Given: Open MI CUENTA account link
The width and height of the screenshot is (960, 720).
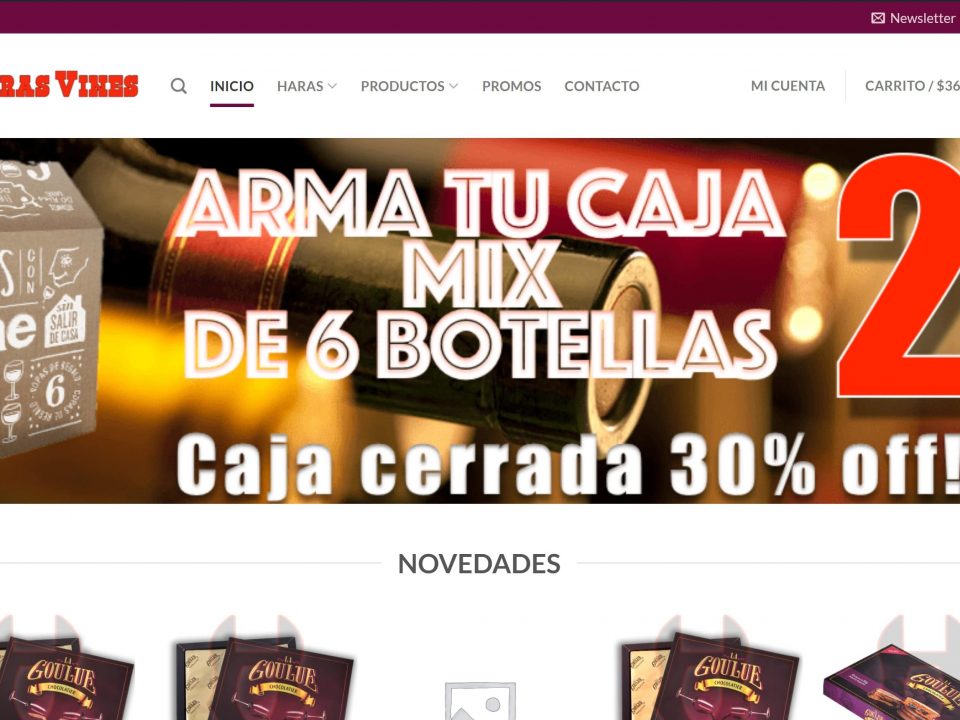Looking at the screenshot, I should [787, 86].
